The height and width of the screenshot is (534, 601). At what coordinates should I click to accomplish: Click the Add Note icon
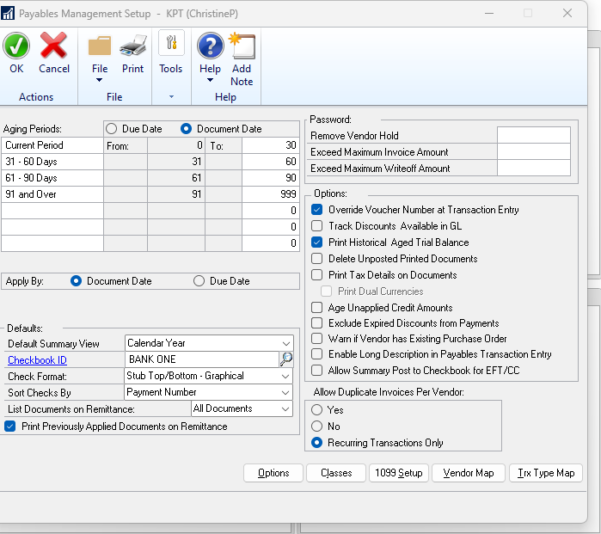point(242,46)
